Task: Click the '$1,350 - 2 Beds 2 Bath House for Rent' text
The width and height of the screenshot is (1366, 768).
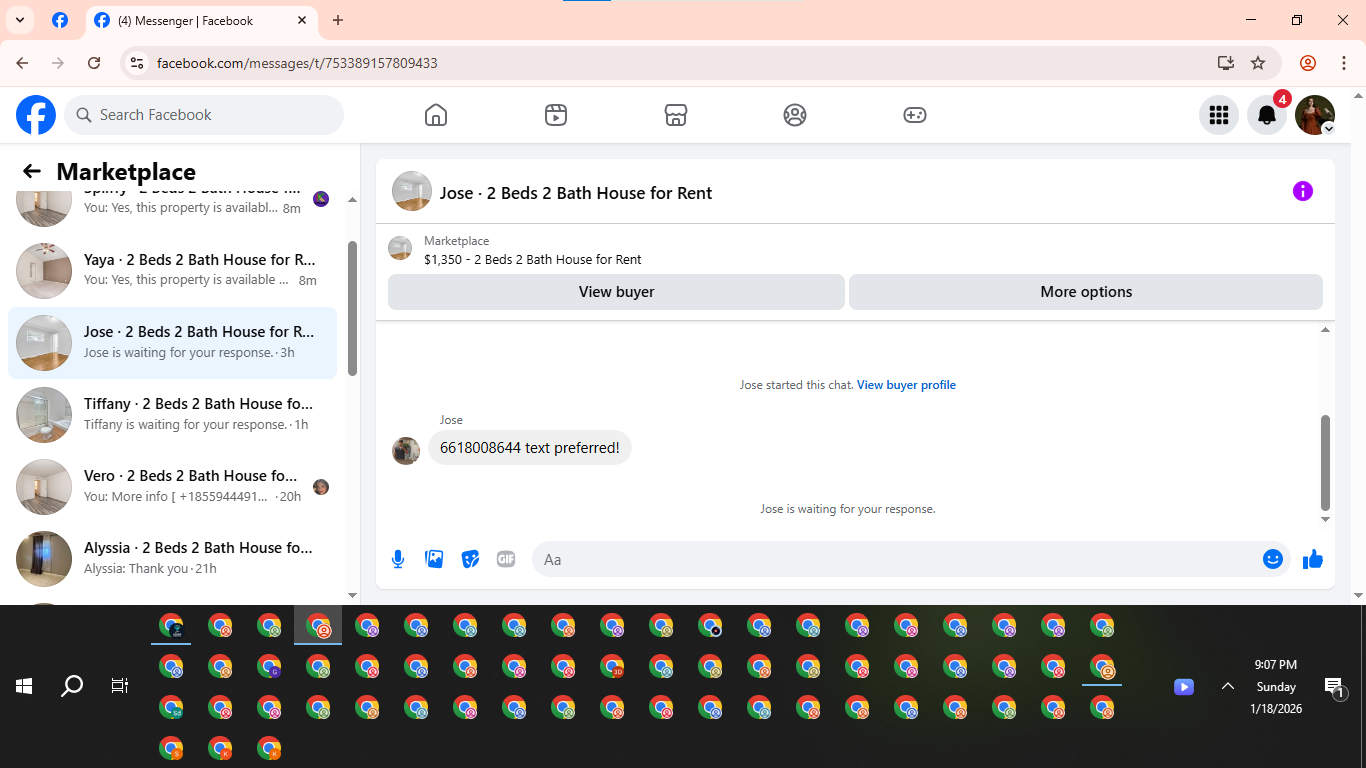Action: point(533,259)
